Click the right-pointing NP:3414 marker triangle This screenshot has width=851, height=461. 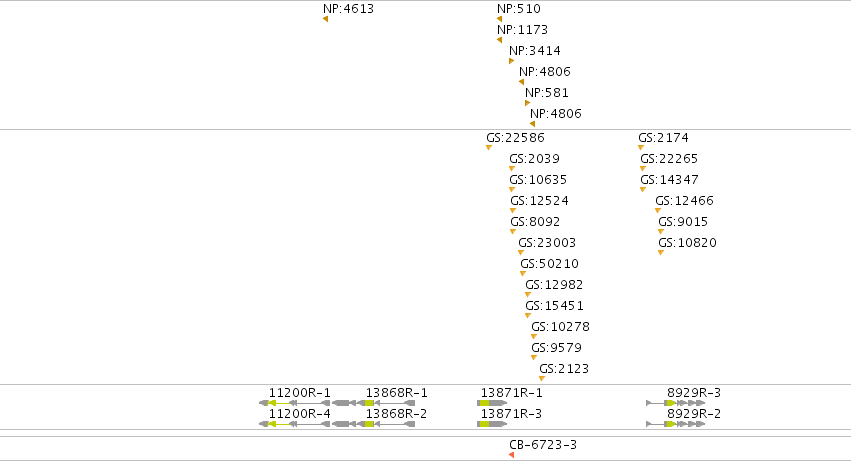point(511,61)
